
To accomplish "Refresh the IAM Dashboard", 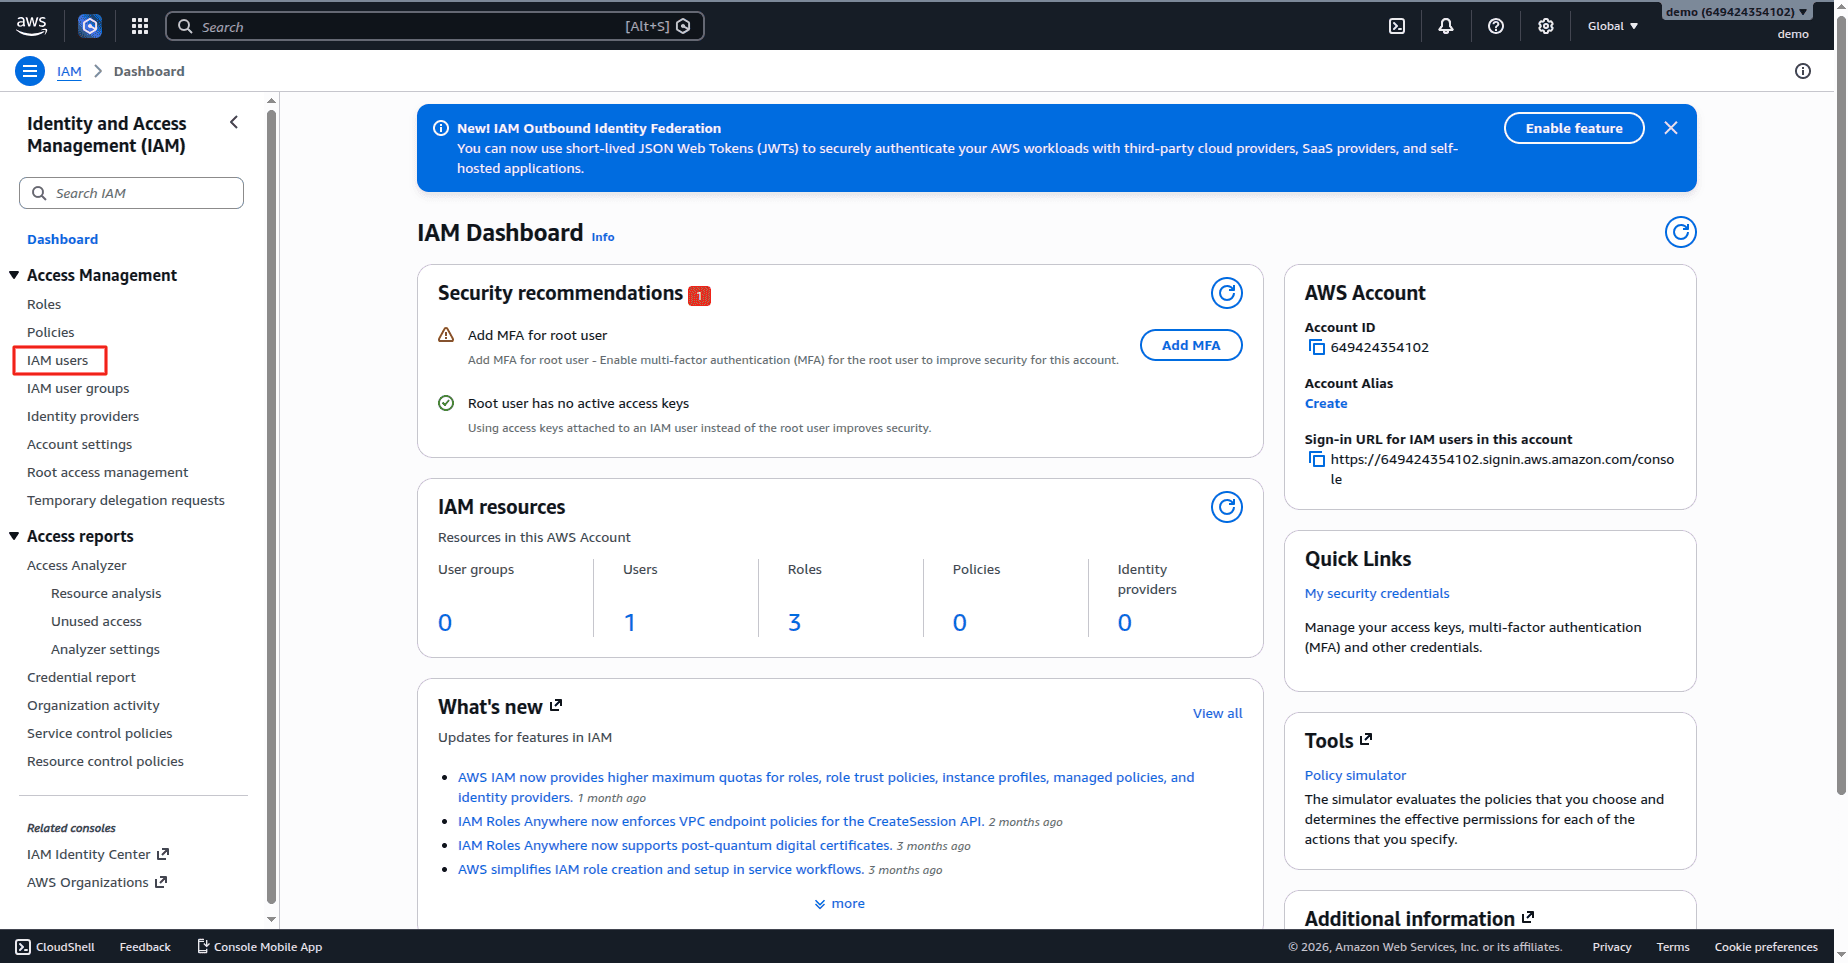I will (x=1681, y=232).
